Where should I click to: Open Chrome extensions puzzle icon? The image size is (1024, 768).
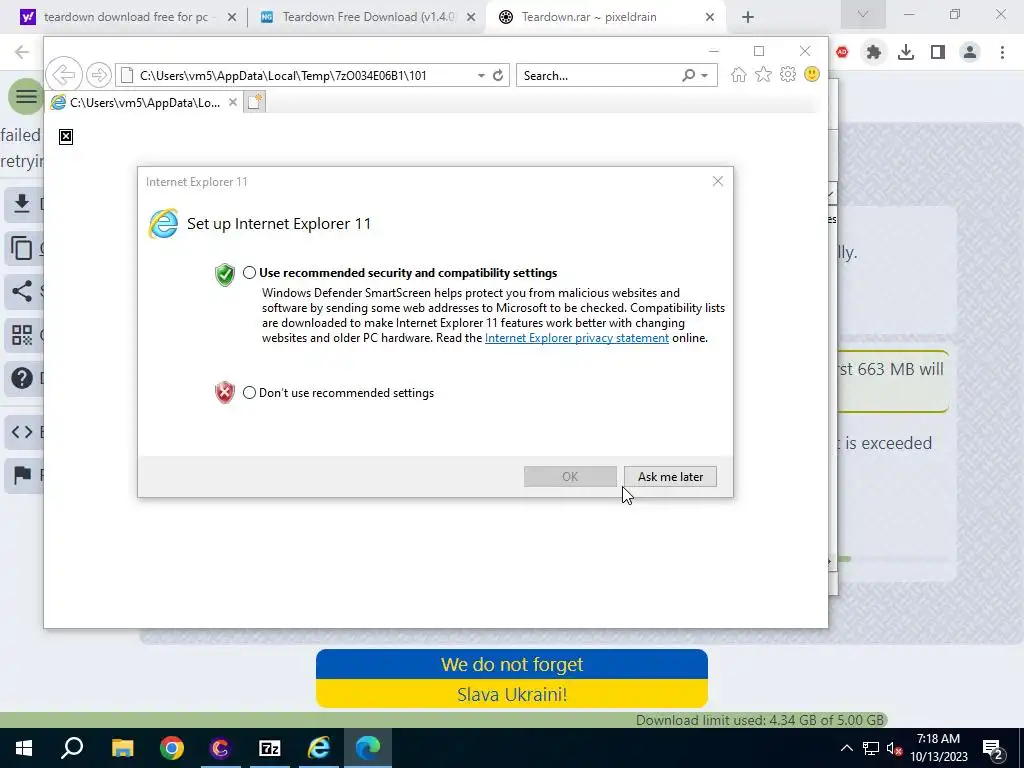[x=873, y=52]
